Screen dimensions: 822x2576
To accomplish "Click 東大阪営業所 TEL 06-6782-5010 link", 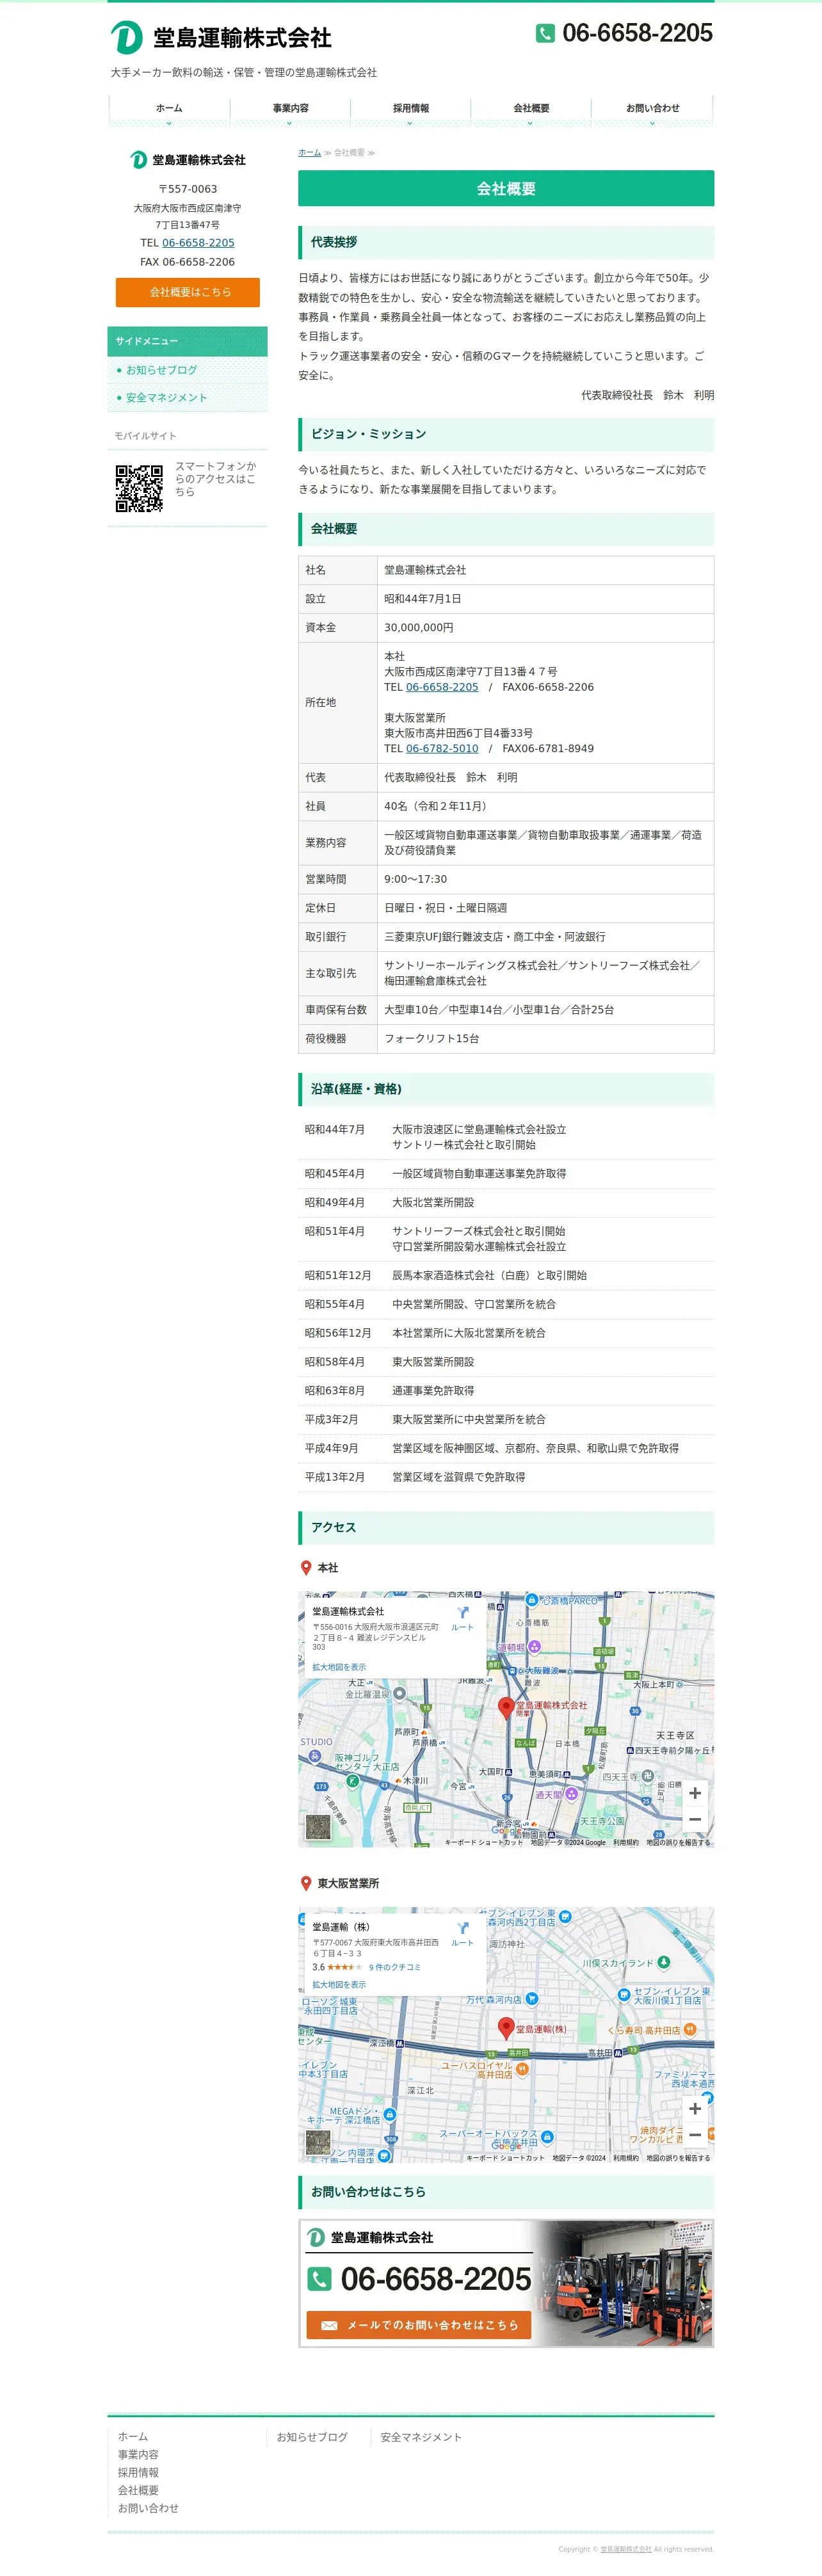I will [x=442, y=748].
